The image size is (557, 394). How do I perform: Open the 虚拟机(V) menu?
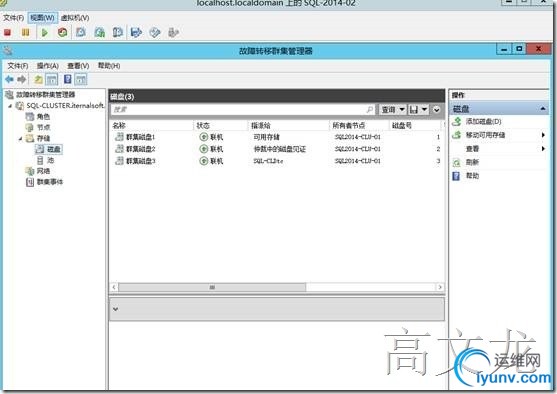75,18
